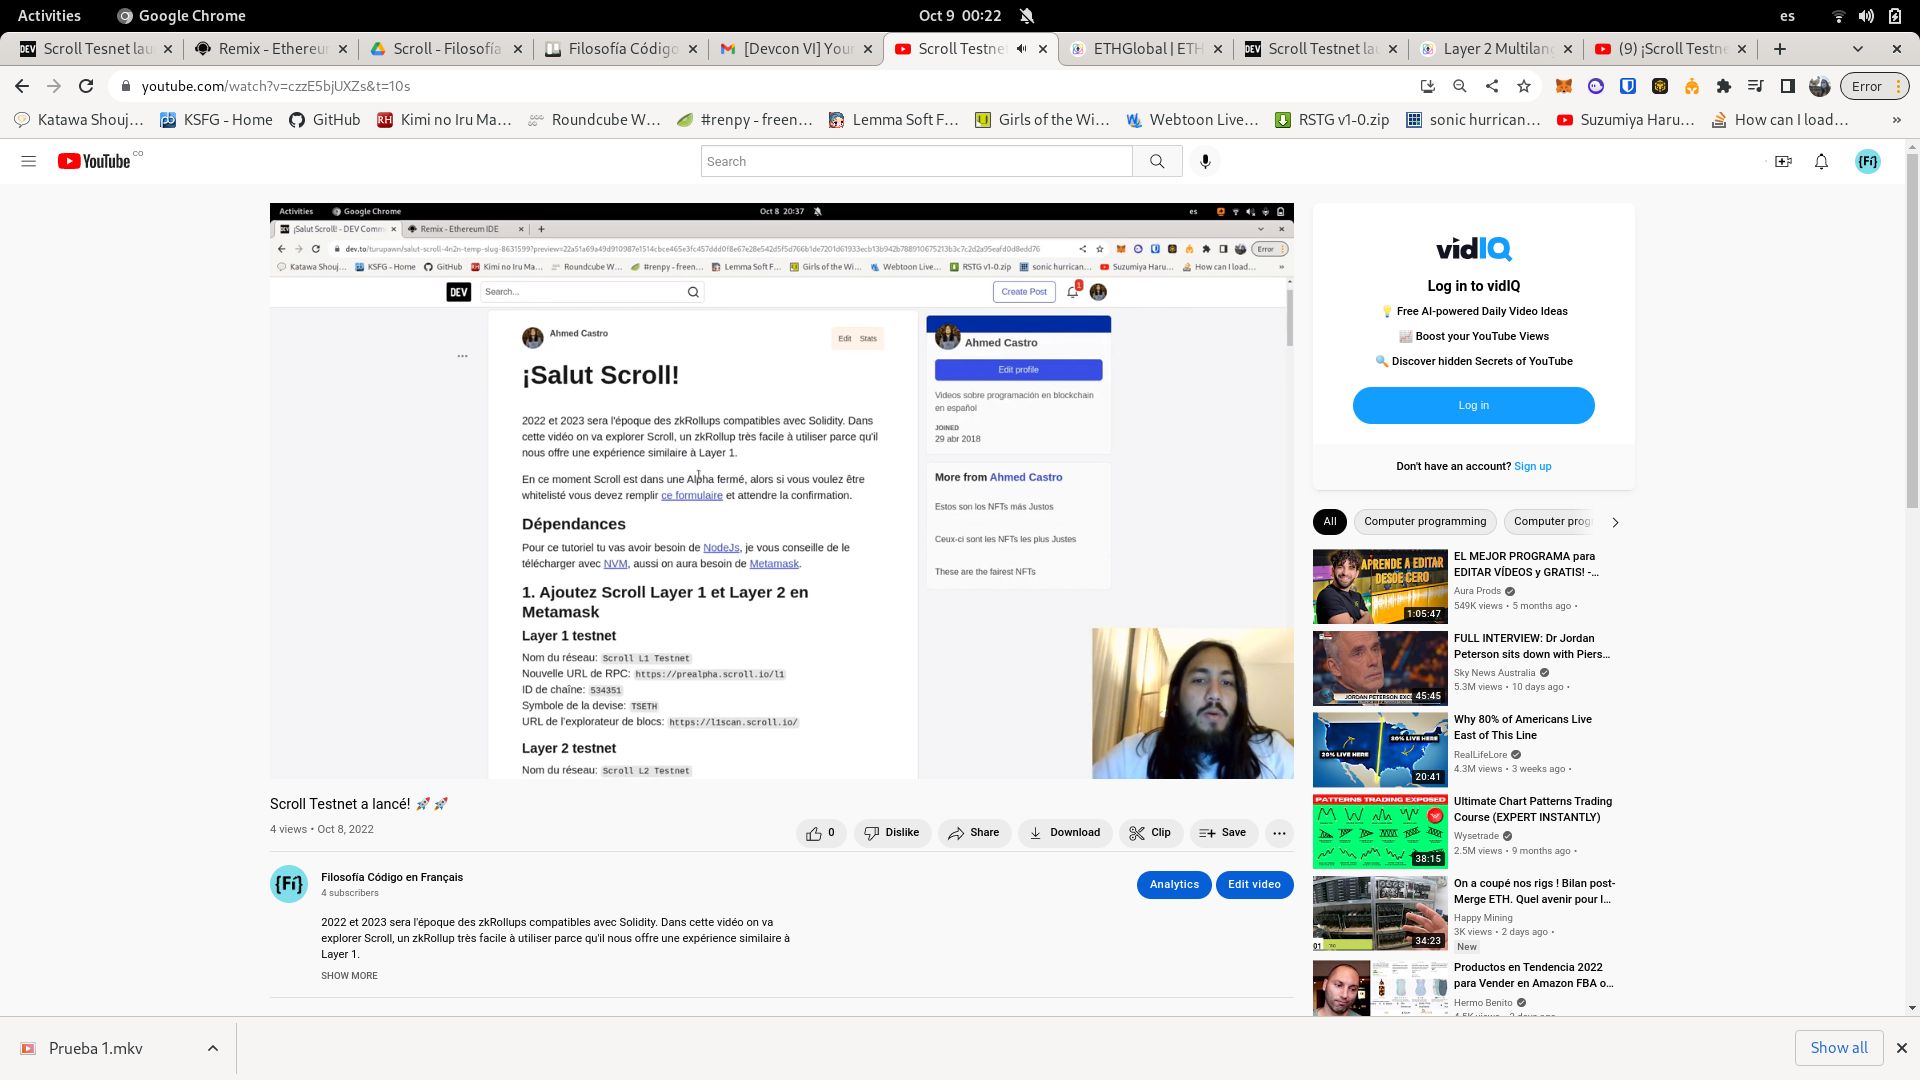Open the Why 80% of Americans Live East video
The height and width of the screenshot is (1080, 1920).
[1380, 750]
